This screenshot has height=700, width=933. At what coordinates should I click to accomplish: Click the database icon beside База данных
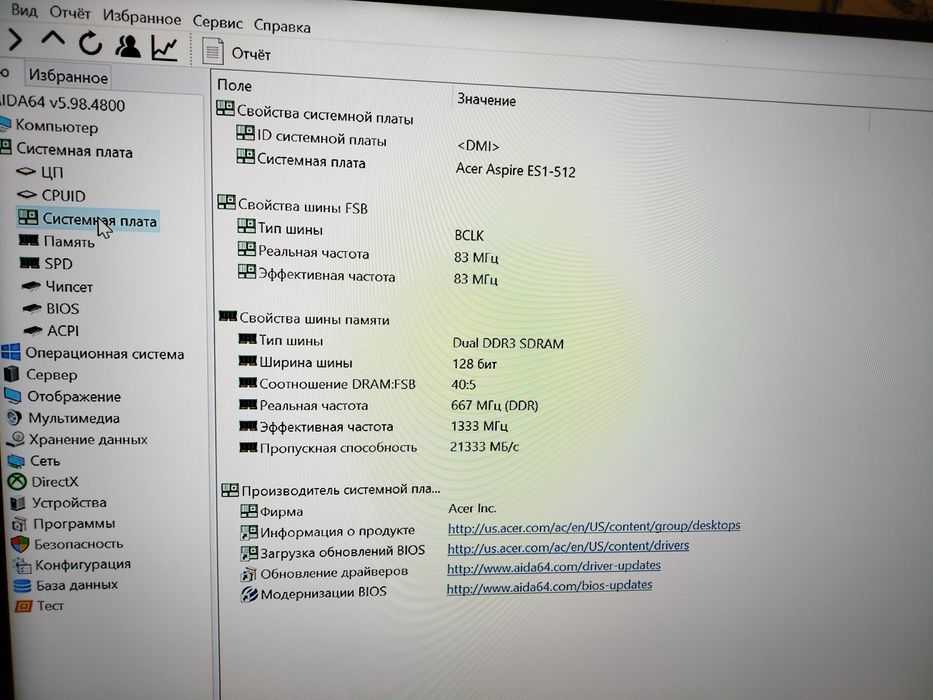coord(22,586)
